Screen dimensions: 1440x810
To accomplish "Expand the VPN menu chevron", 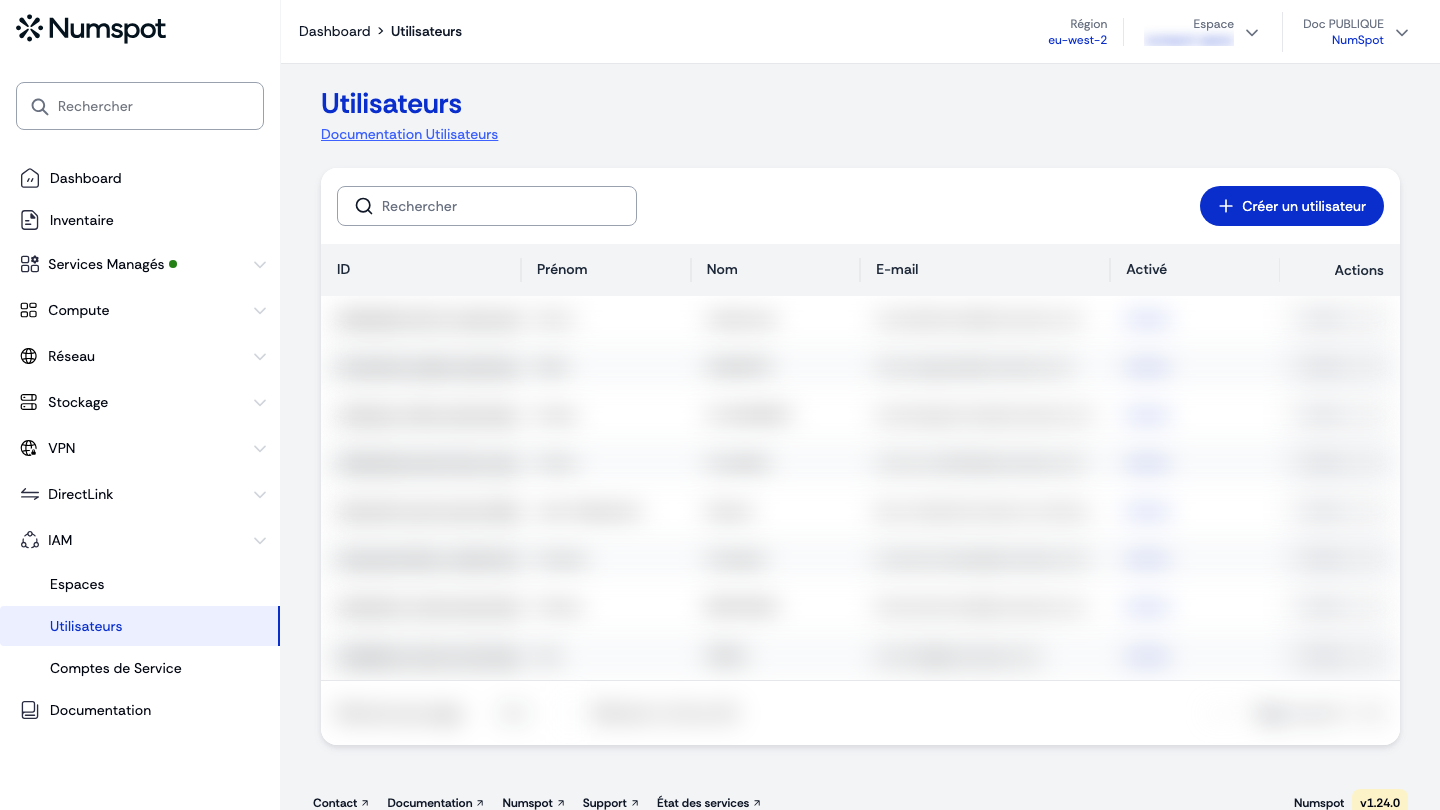I will click(x=260, y=449).
